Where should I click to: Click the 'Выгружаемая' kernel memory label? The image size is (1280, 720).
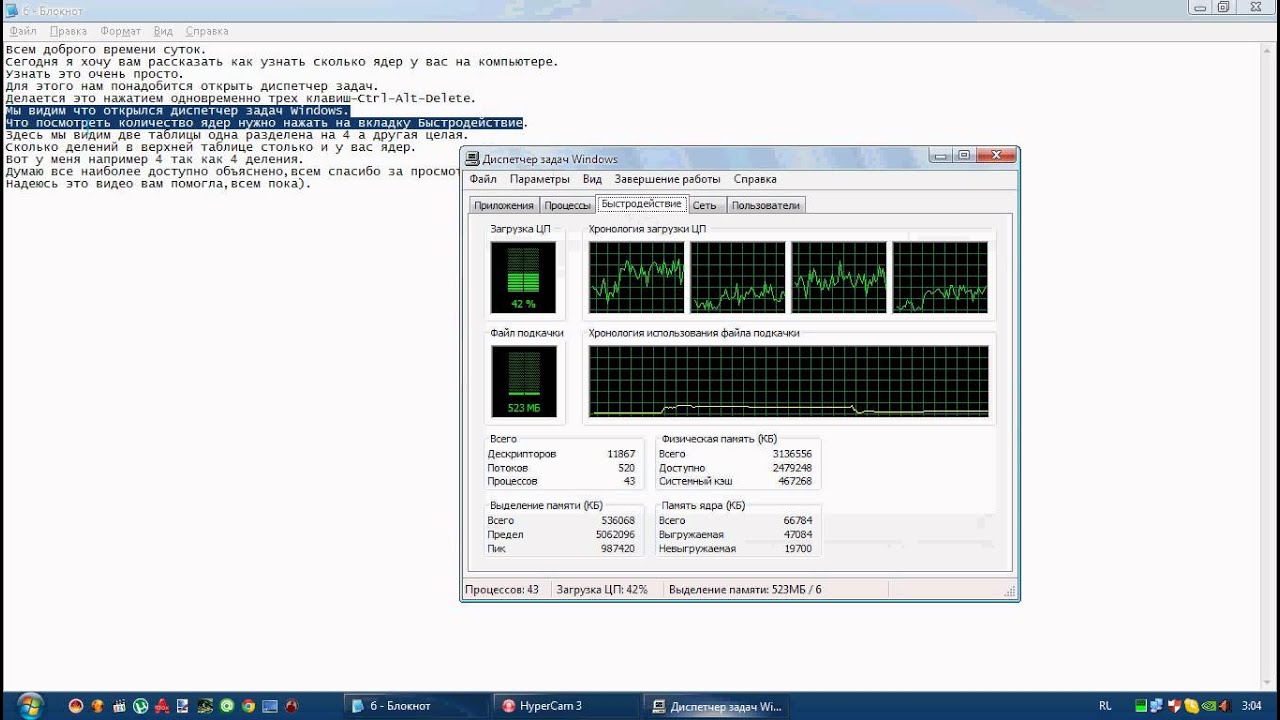(x=691, y=535)
